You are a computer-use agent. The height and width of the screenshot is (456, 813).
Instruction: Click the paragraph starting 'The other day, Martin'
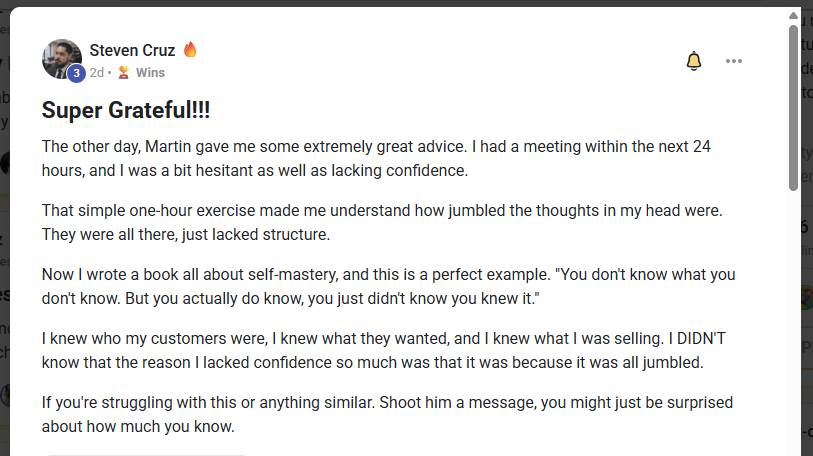pyautogui.click(x=376, y=158)
